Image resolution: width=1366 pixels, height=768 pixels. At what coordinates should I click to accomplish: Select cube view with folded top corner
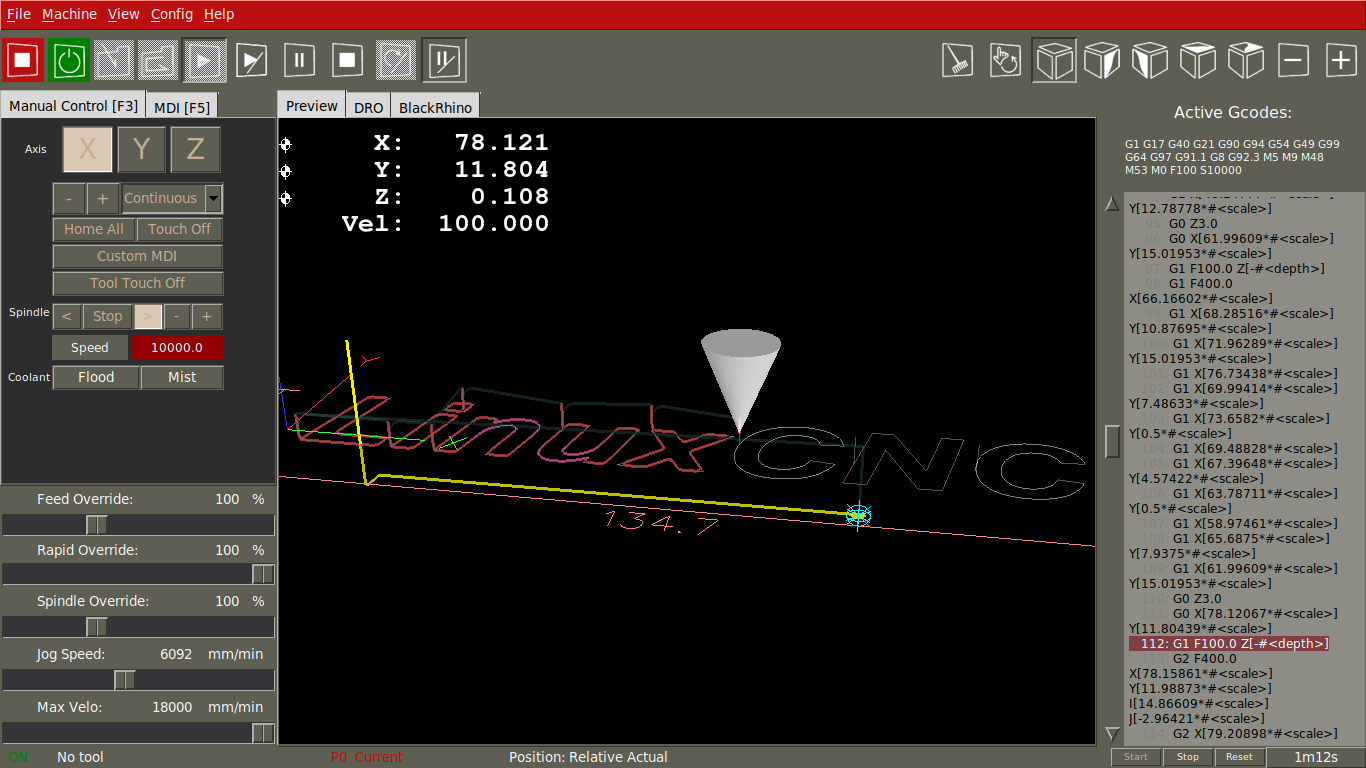(x=1246, y=61)
